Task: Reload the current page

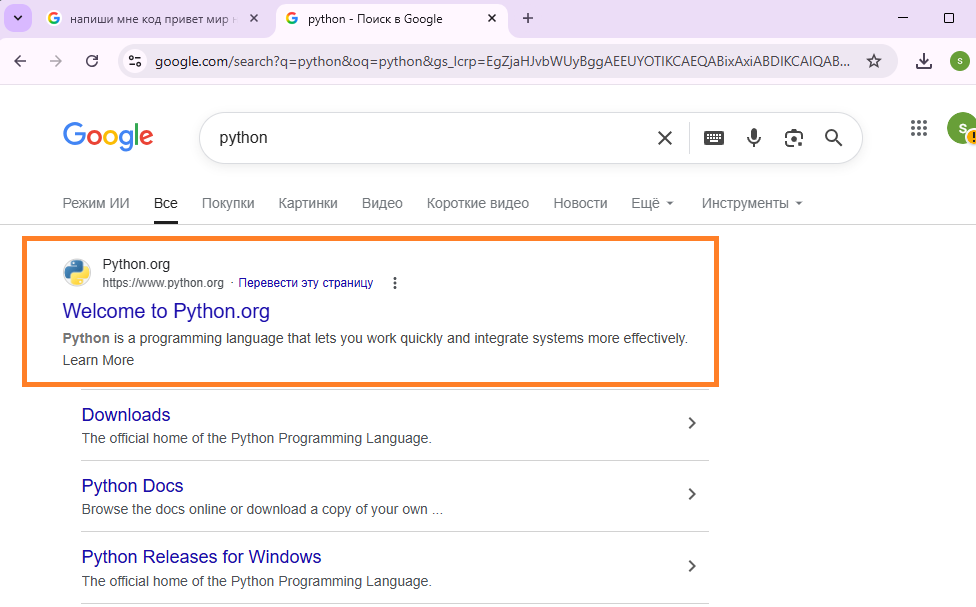Action: coord(91,60)
